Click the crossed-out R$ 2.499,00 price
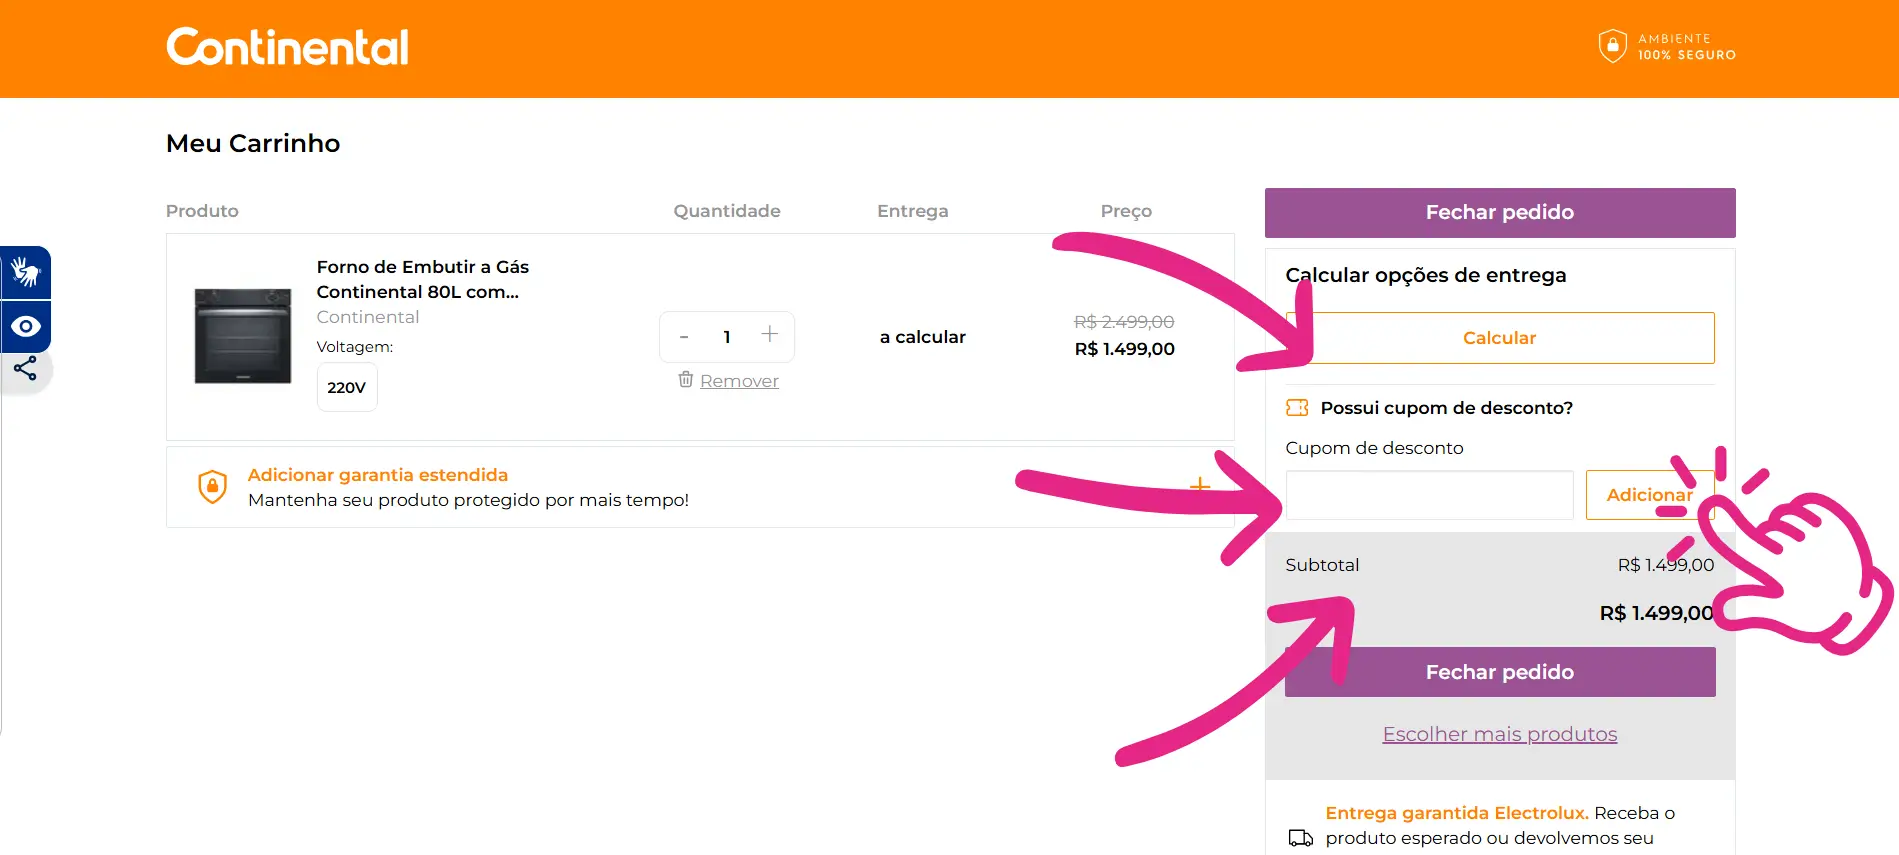This screenshot has width=1899, height=855. (1124, 322)
